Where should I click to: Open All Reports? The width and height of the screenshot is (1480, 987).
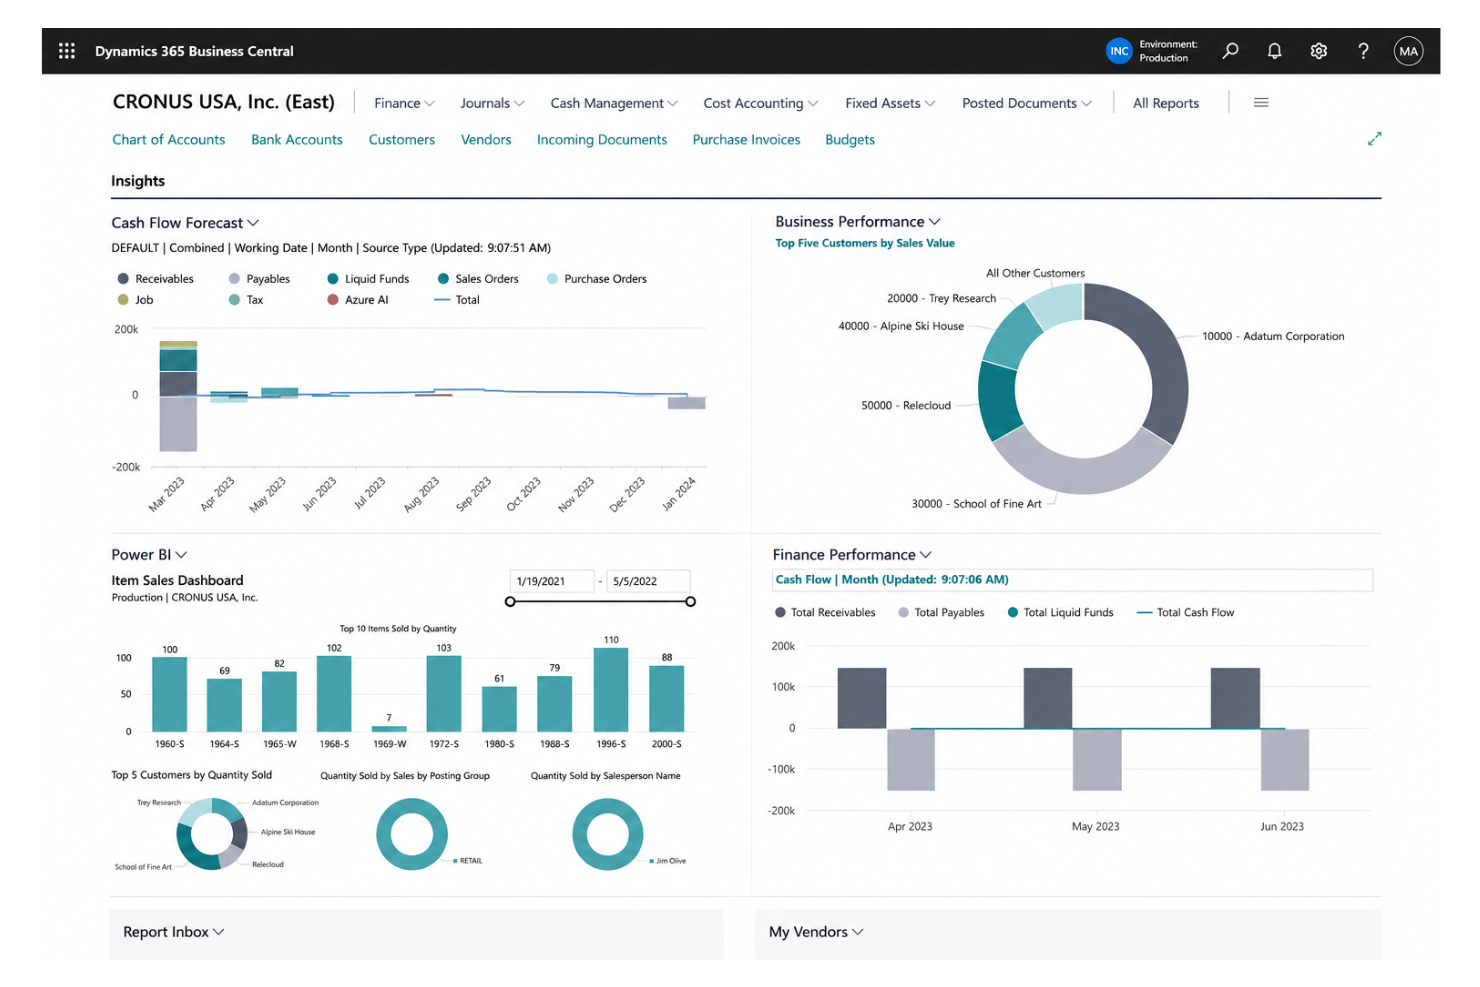[1166, 103]
